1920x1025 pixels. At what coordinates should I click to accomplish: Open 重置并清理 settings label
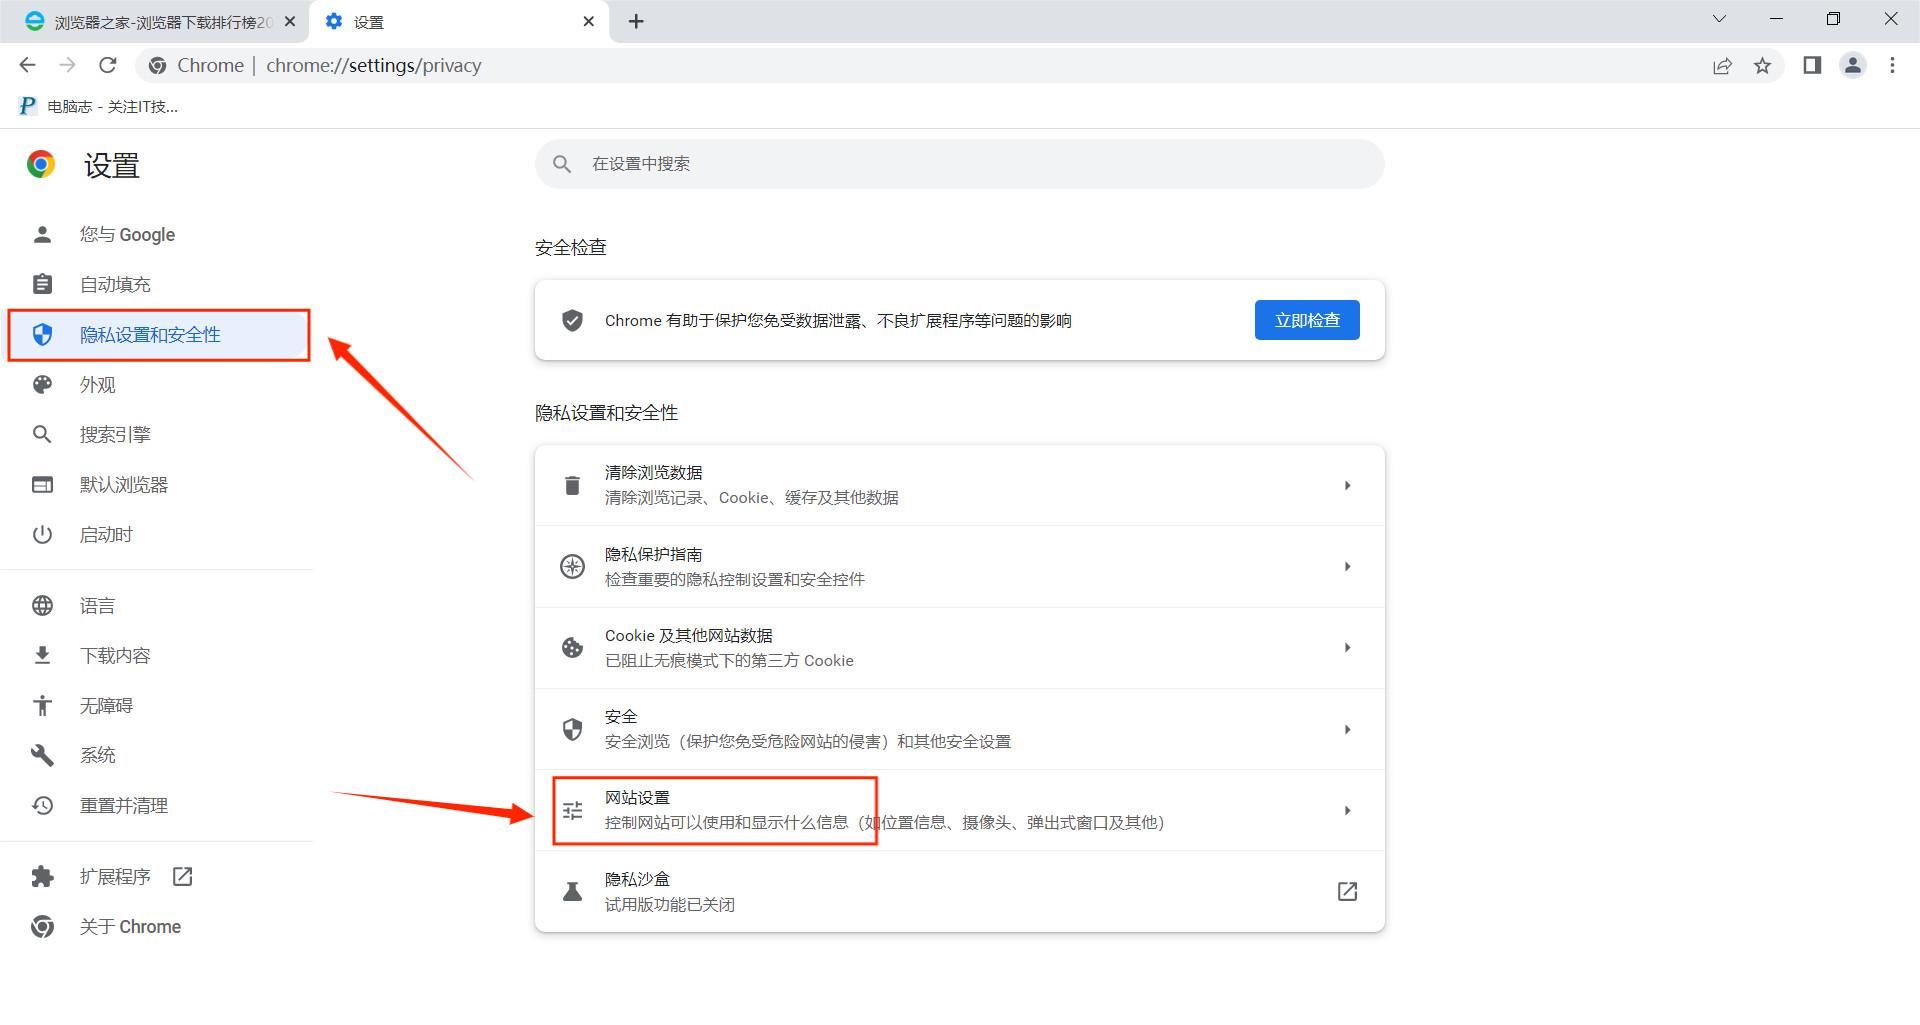124,806
